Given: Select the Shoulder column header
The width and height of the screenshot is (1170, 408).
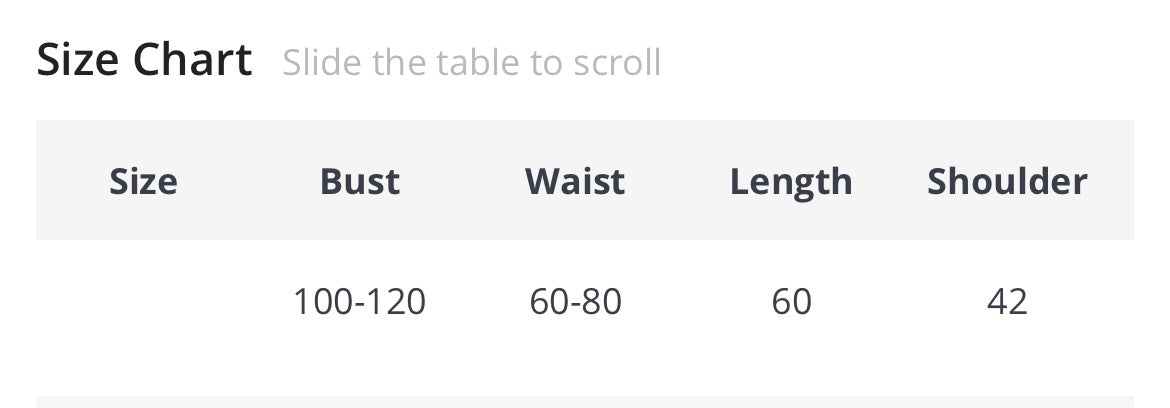Looking at the screenshot, I should click(1007, 181).
